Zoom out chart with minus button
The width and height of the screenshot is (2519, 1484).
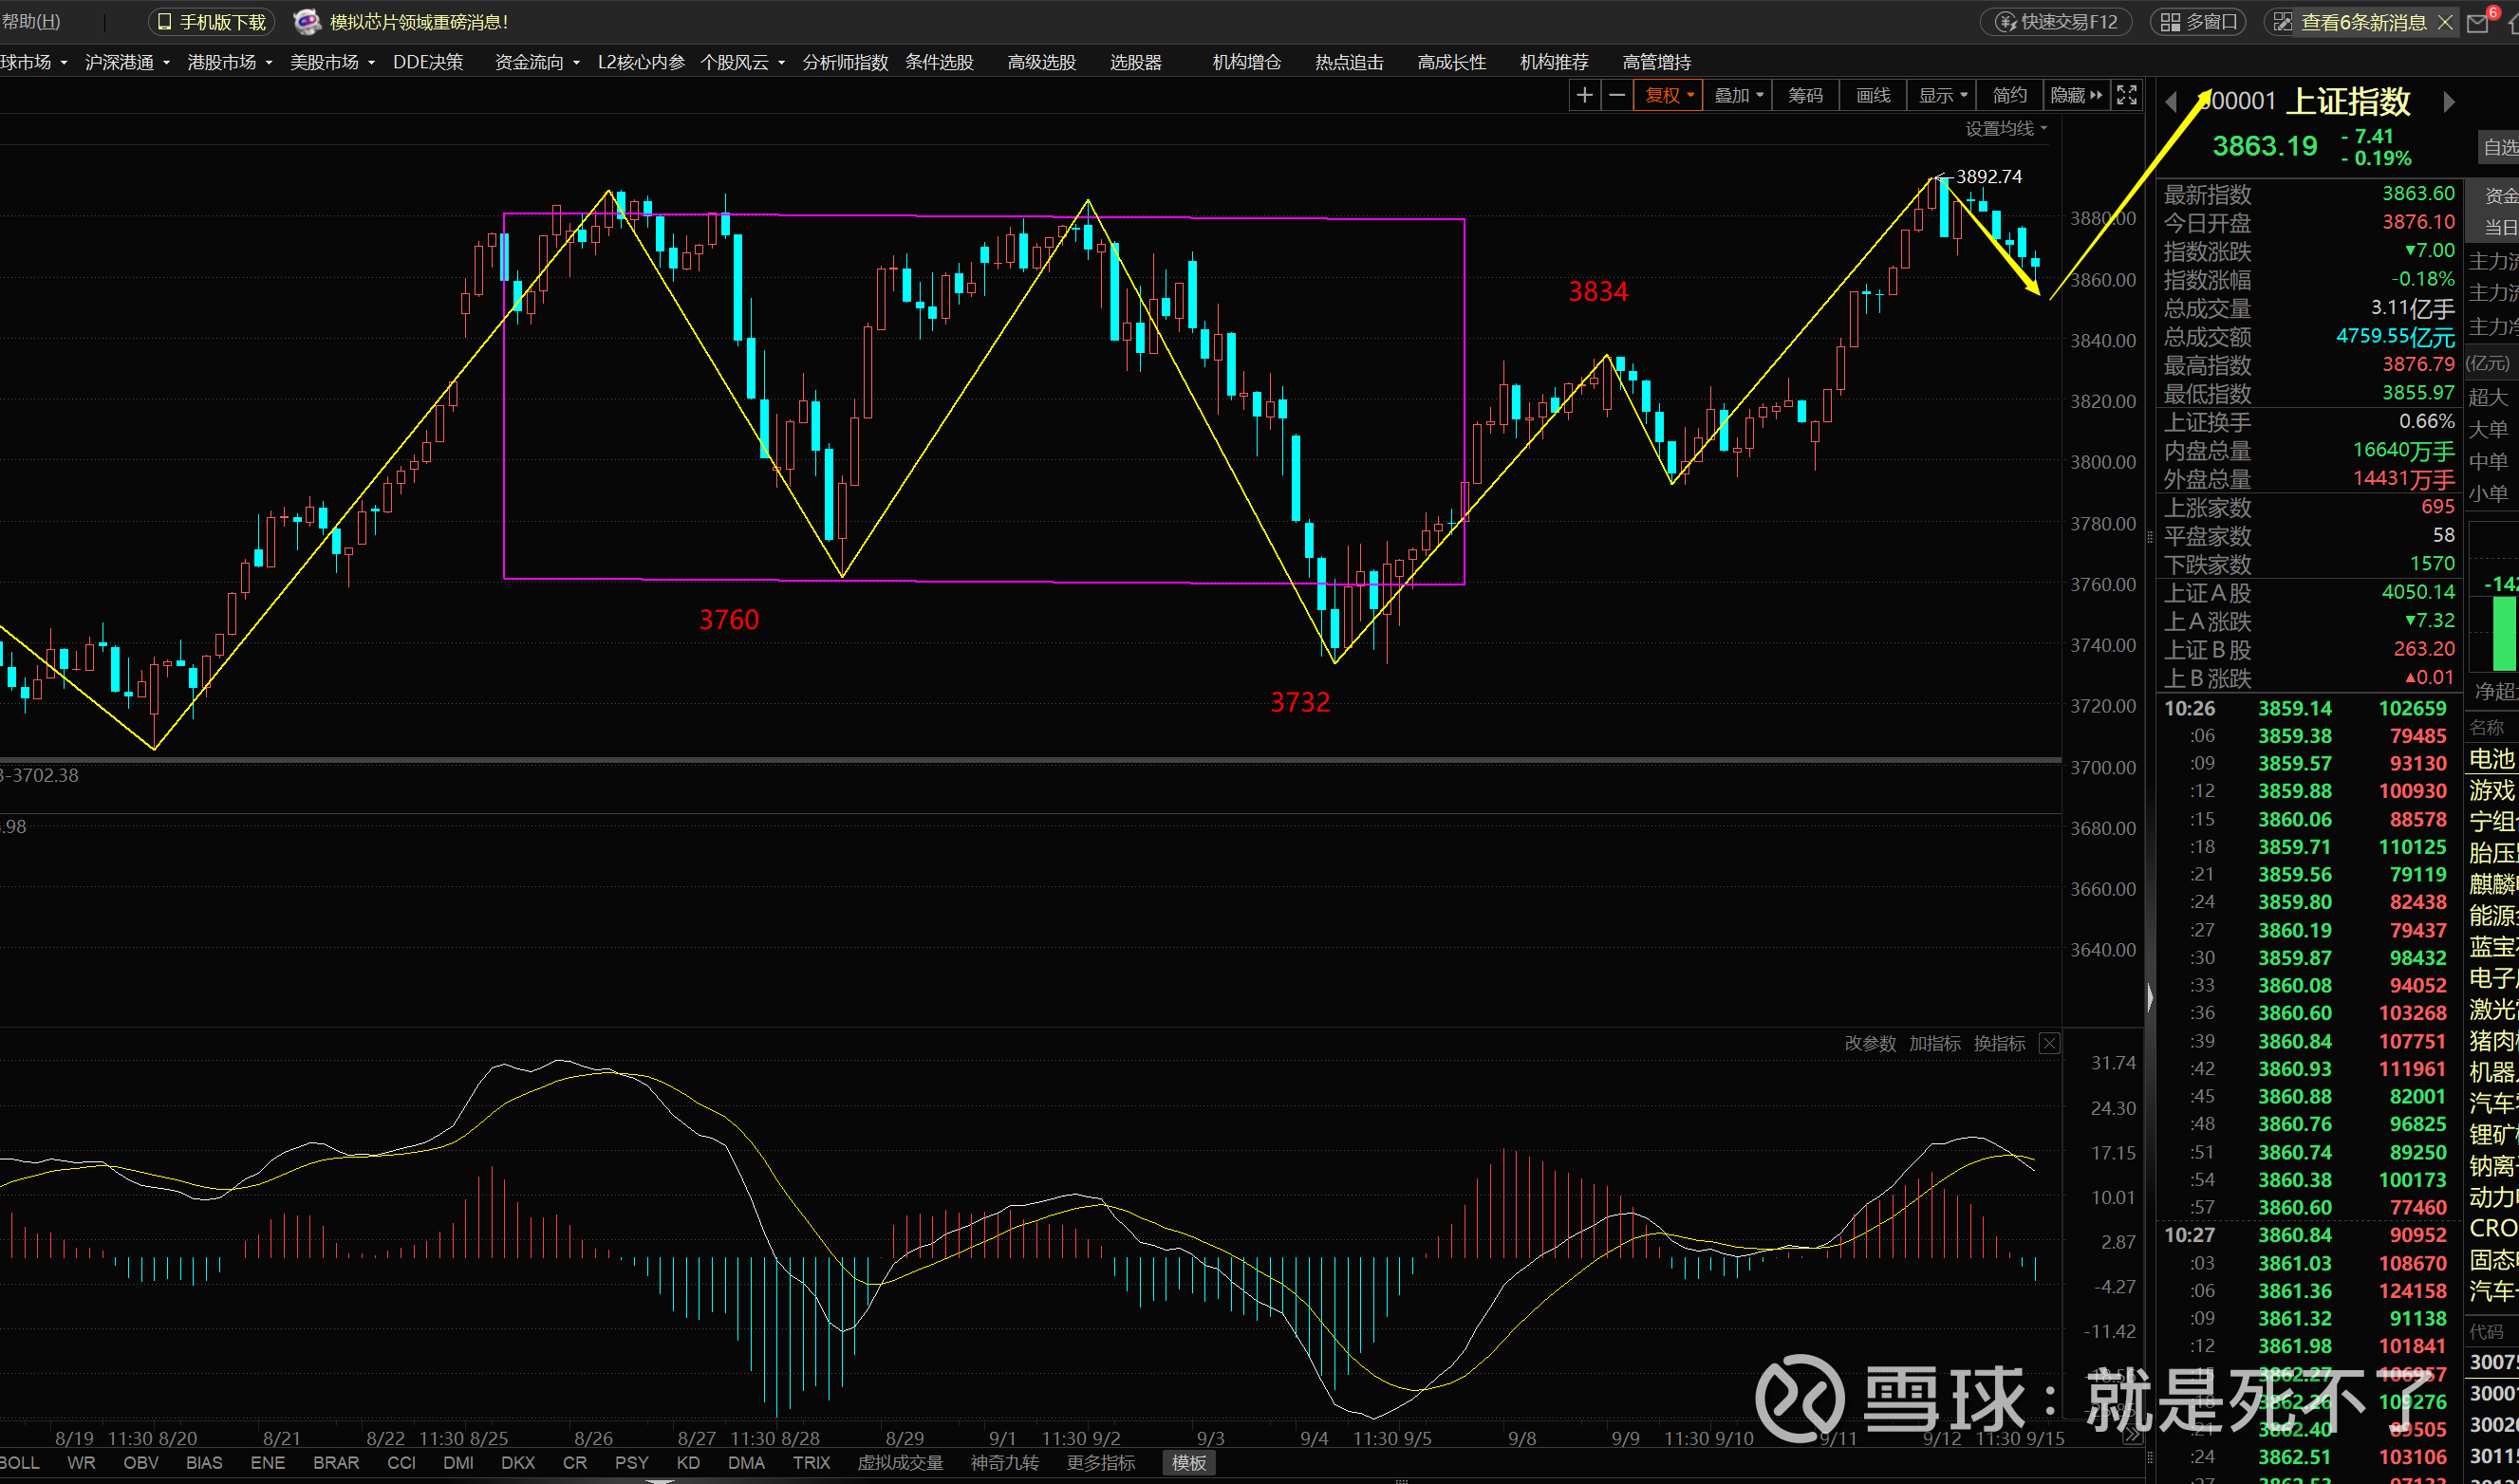(x=1616, y=95)
